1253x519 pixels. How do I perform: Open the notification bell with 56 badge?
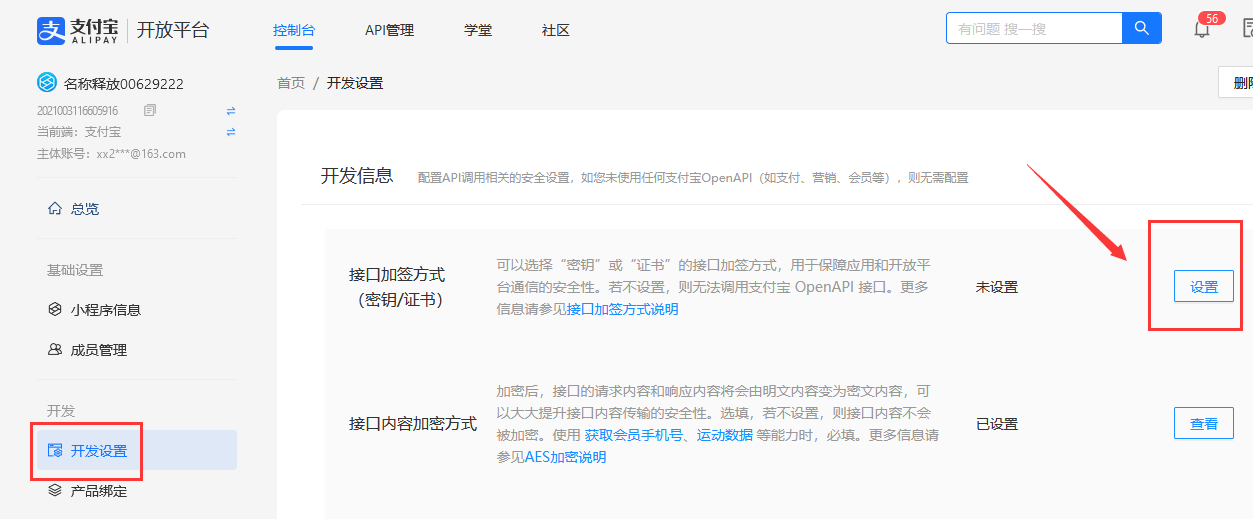pos(1202,30)
